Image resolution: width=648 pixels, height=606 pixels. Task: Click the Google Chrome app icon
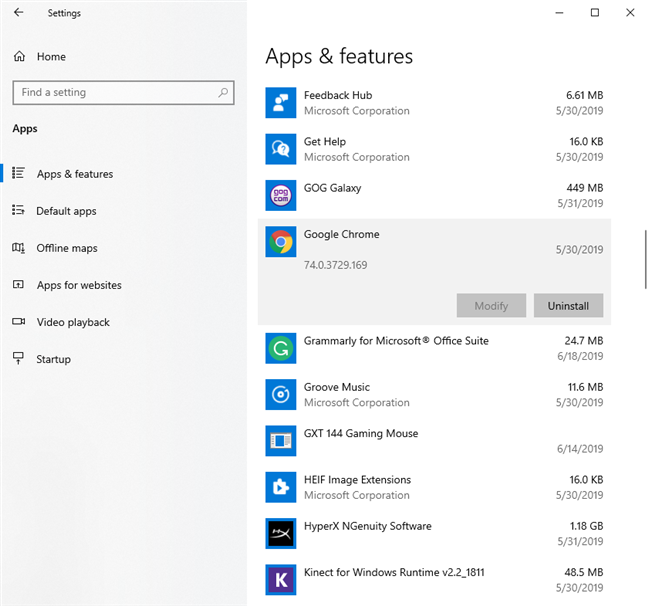281,241
